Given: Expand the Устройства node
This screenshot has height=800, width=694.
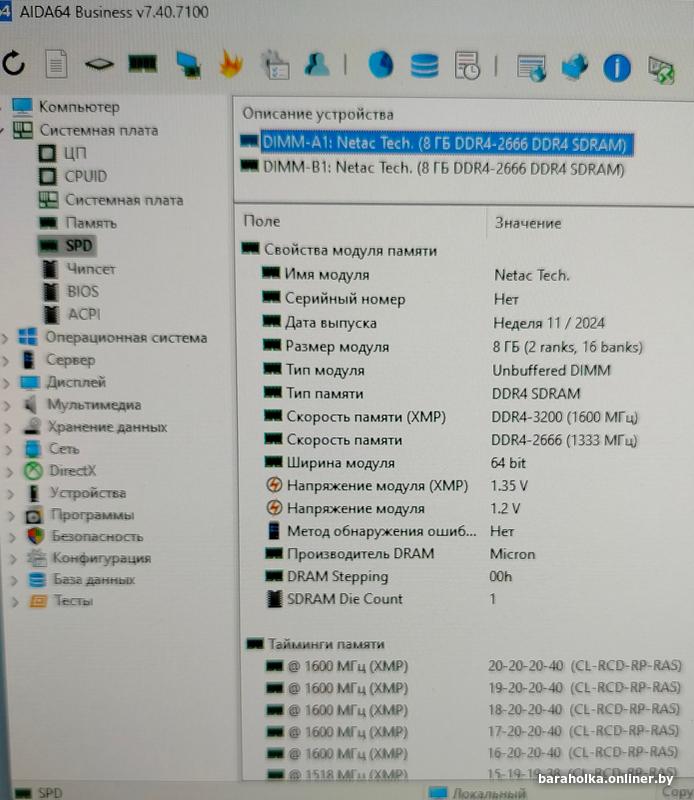Looking at the screenshot, I should click(x=10, y=493).
